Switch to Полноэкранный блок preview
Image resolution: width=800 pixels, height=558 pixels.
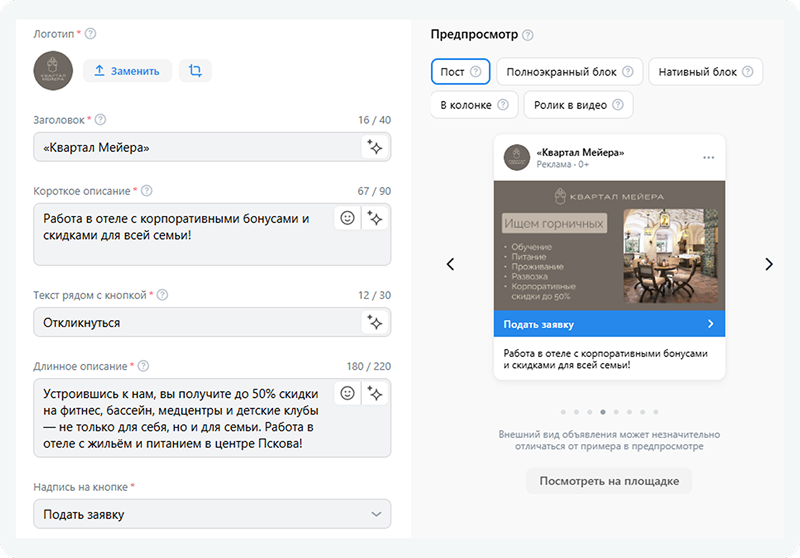[570, 72]
